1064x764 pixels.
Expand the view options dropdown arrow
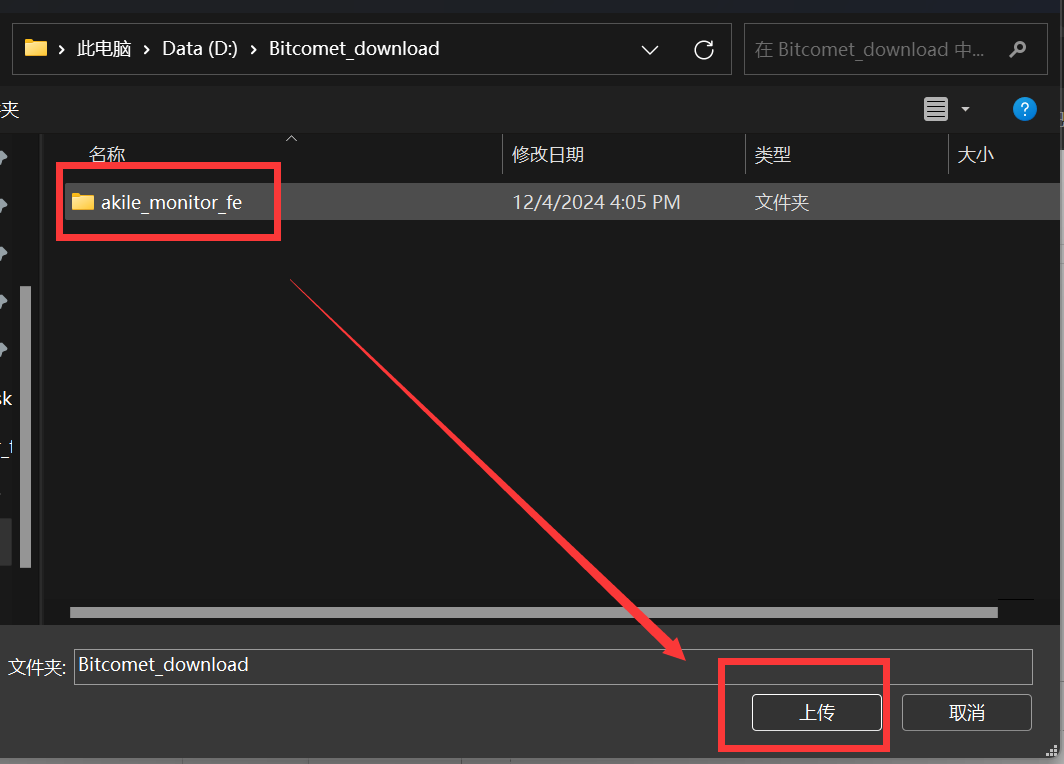(965, 109)
